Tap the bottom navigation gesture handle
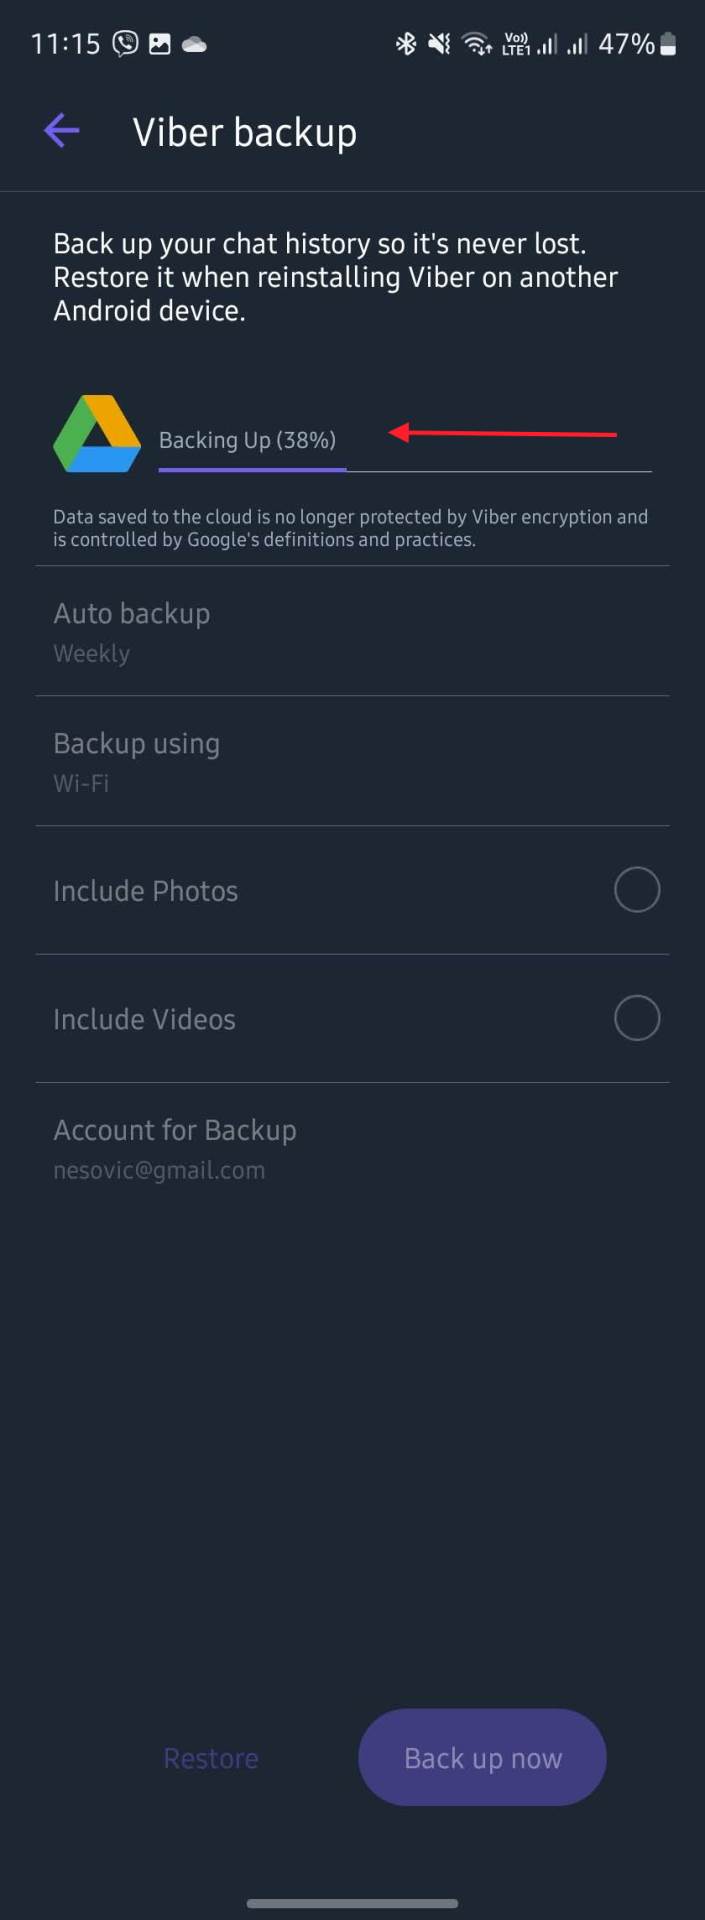 point(352,1903)
